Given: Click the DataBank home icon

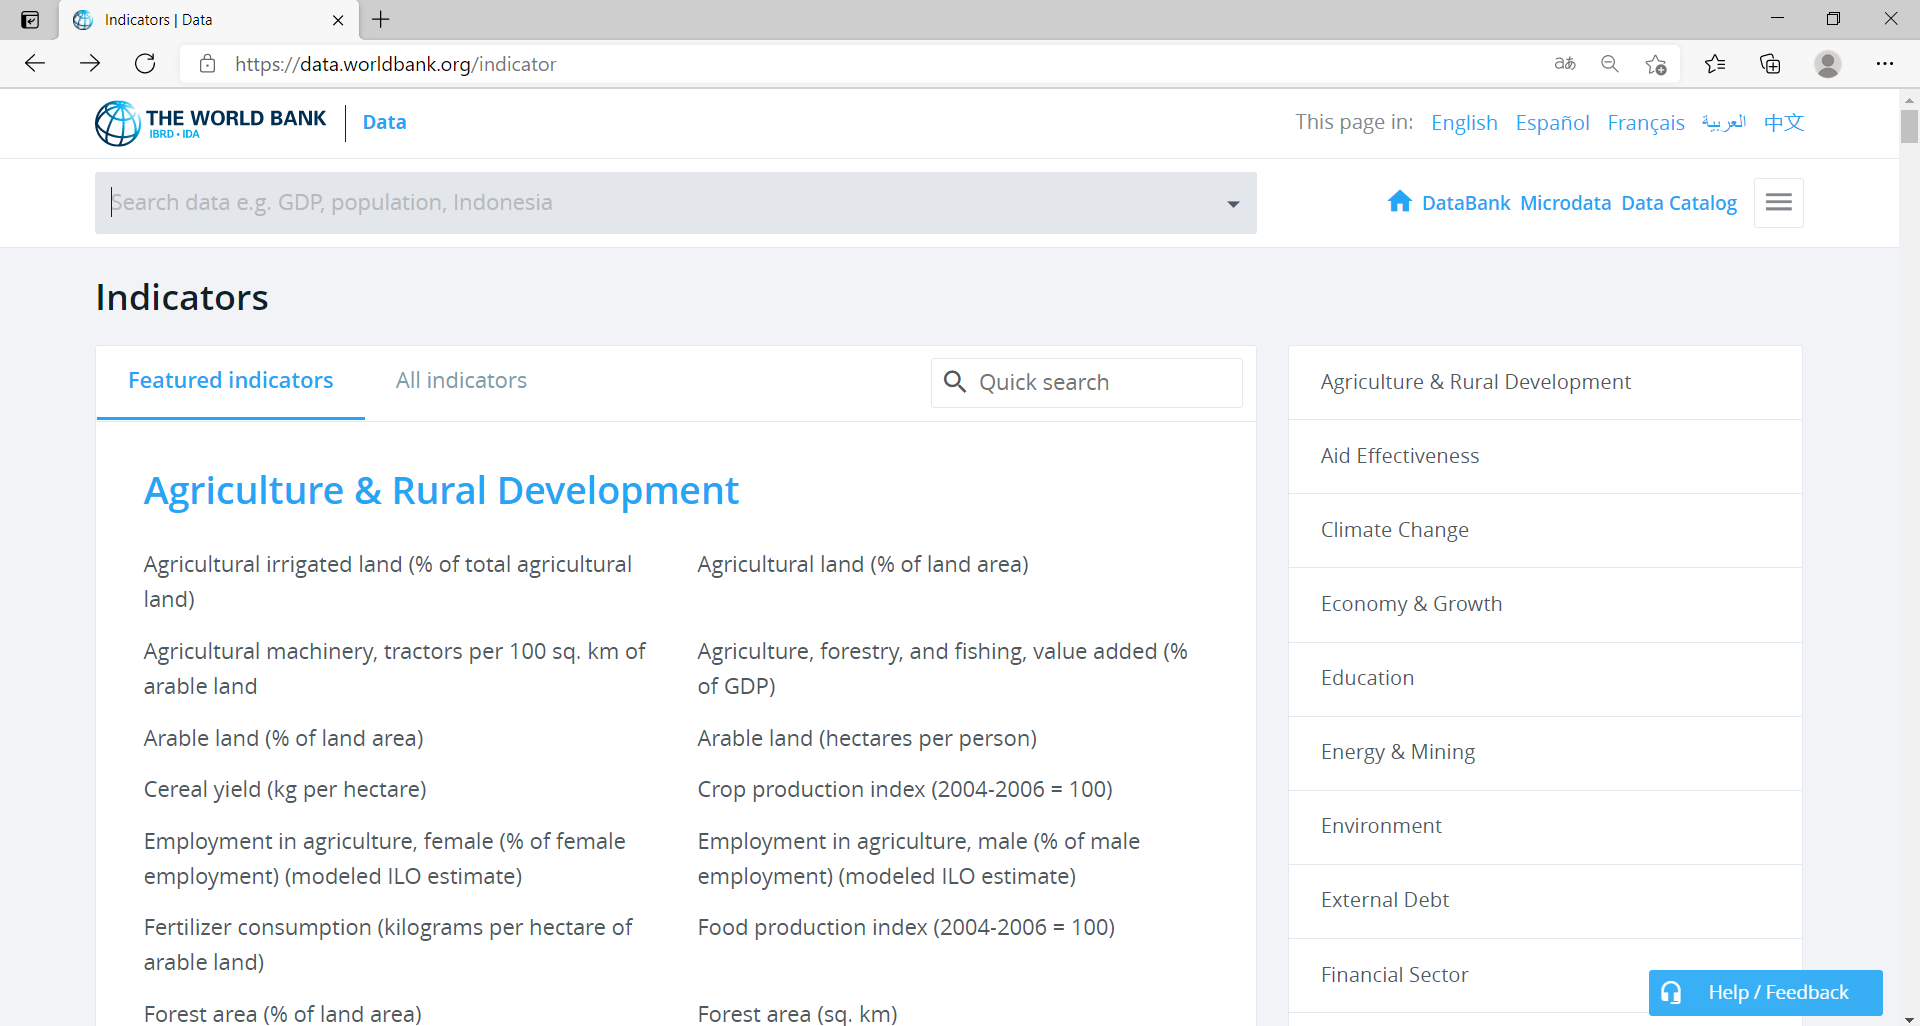Looking at the screenshot, I should click(1399, 202).
